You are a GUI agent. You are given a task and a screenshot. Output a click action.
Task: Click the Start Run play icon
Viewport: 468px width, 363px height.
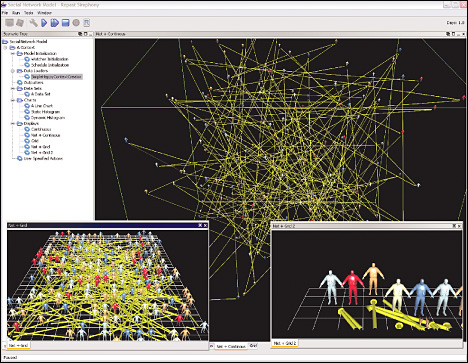coord(44,23)
